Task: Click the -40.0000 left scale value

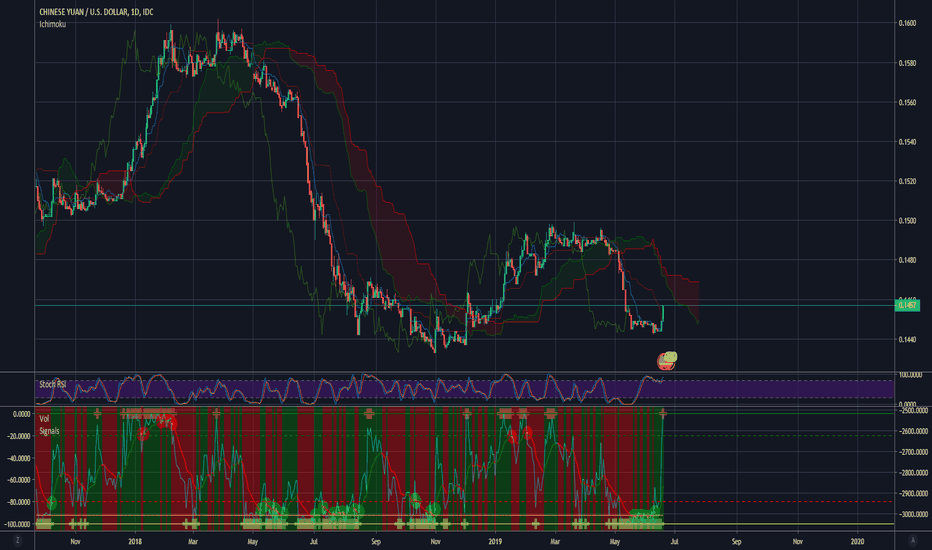Action: 18,458
